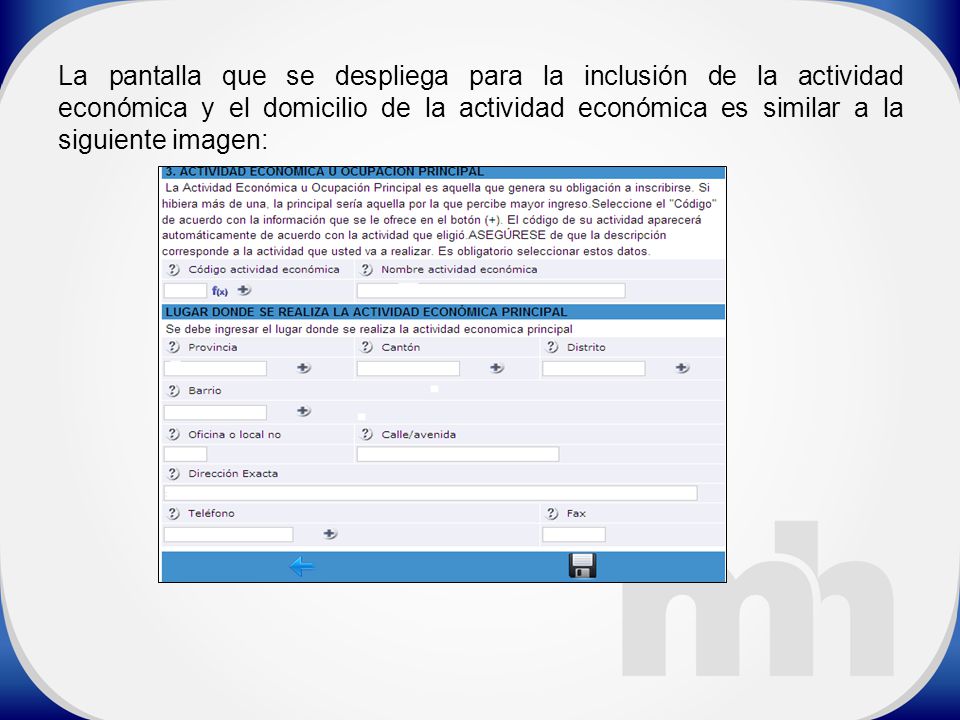The image size is (960, 720).
Task: Click help icon next to Dirección Exacta
Action: [173, 473]
